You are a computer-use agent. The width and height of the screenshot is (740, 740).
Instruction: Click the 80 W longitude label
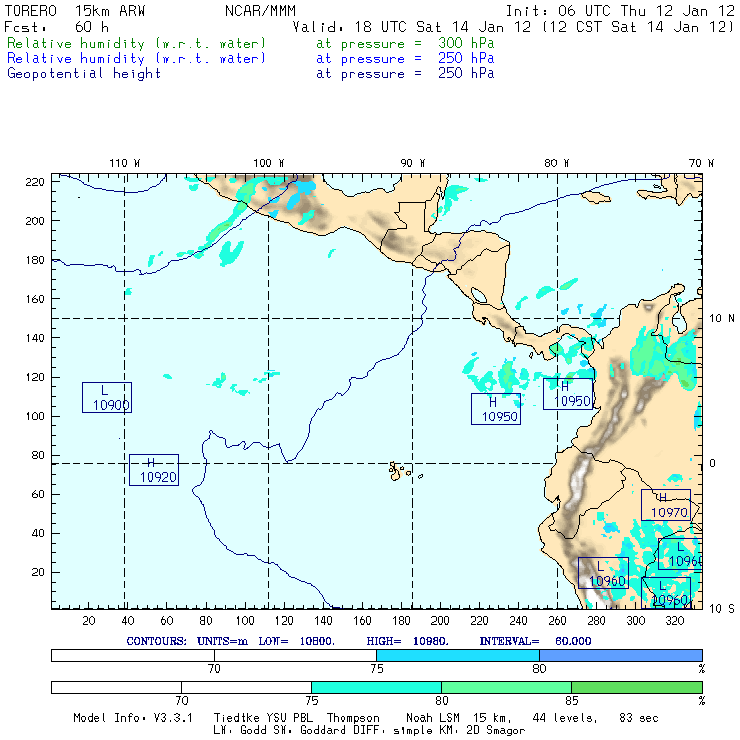pos(556,163)
